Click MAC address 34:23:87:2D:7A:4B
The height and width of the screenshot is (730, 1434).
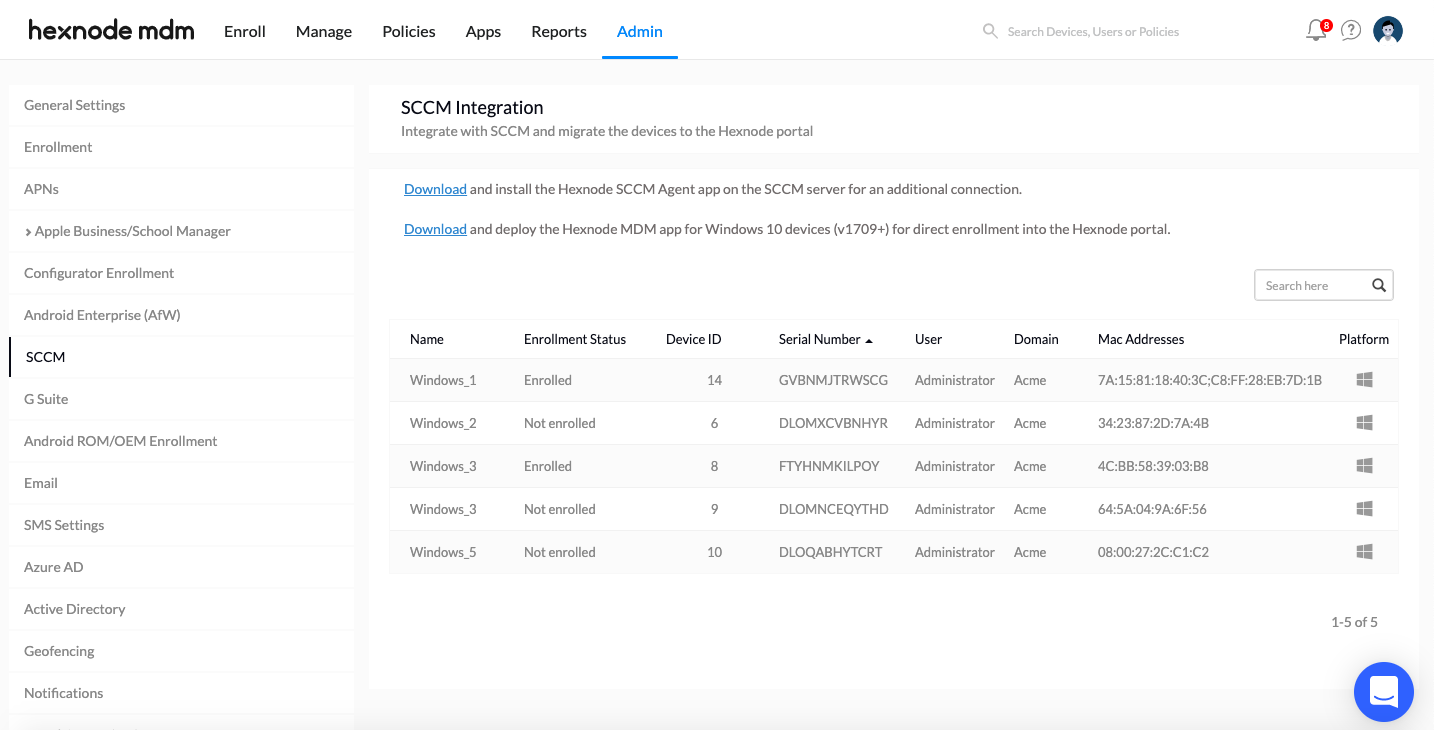tap(1153, 423)
